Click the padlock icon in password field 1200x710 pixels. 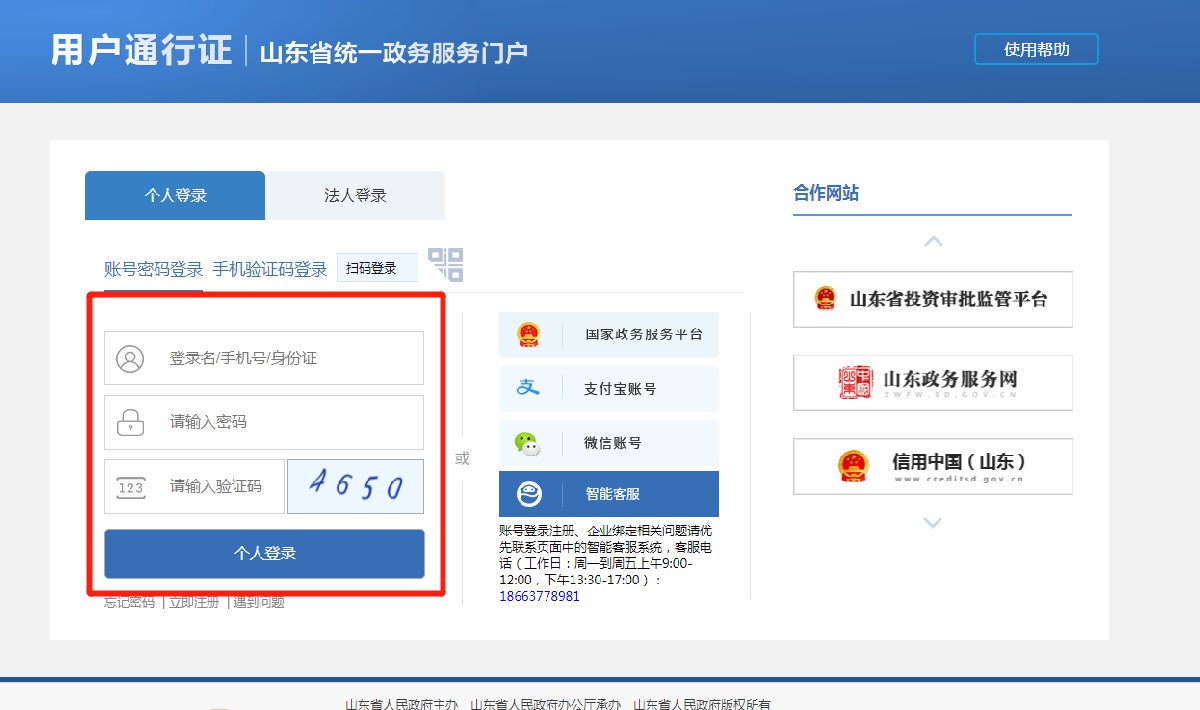tap(130, 422)
